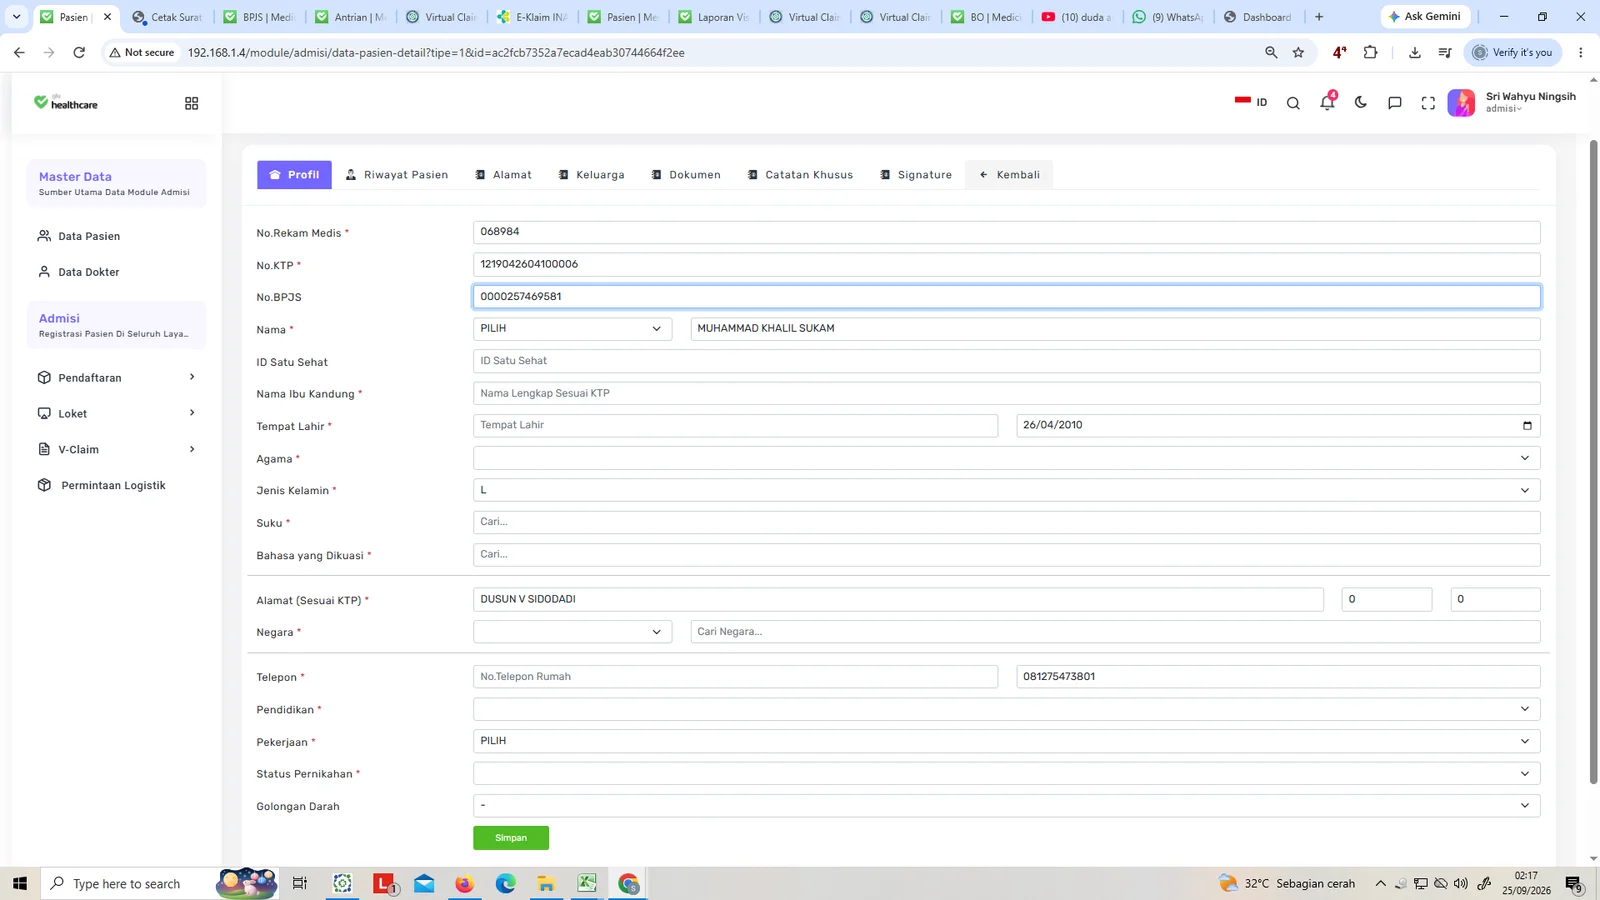Open the Keluarga tab
This screenshot has height=900, width=1600.
pos(591,174)
